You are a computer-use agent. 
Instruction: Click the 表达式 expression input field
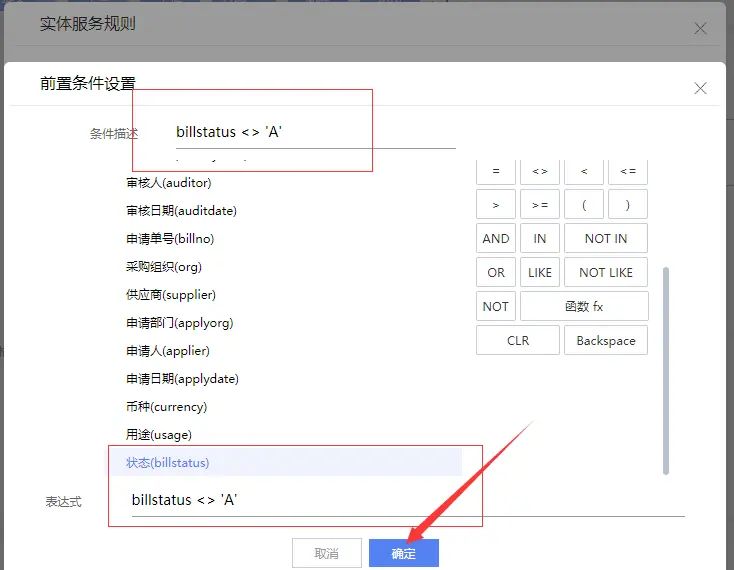[x=408, y=500]
